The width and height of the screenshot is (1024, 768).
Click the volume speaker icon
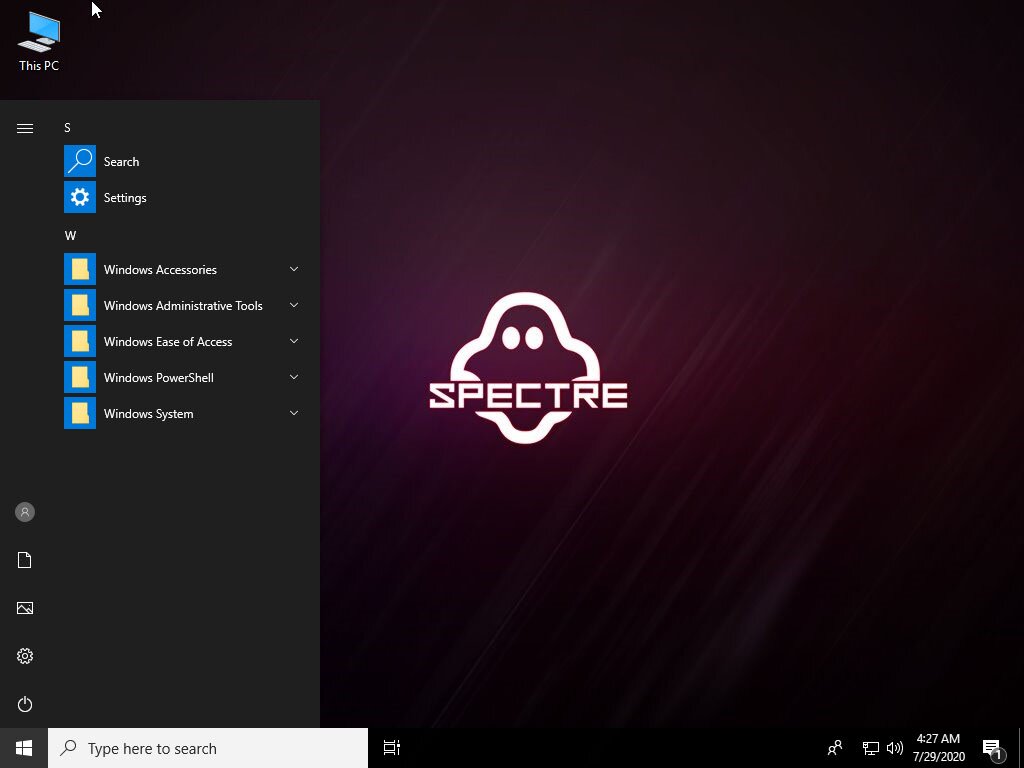pyautogui.click(x=895, y=748)
